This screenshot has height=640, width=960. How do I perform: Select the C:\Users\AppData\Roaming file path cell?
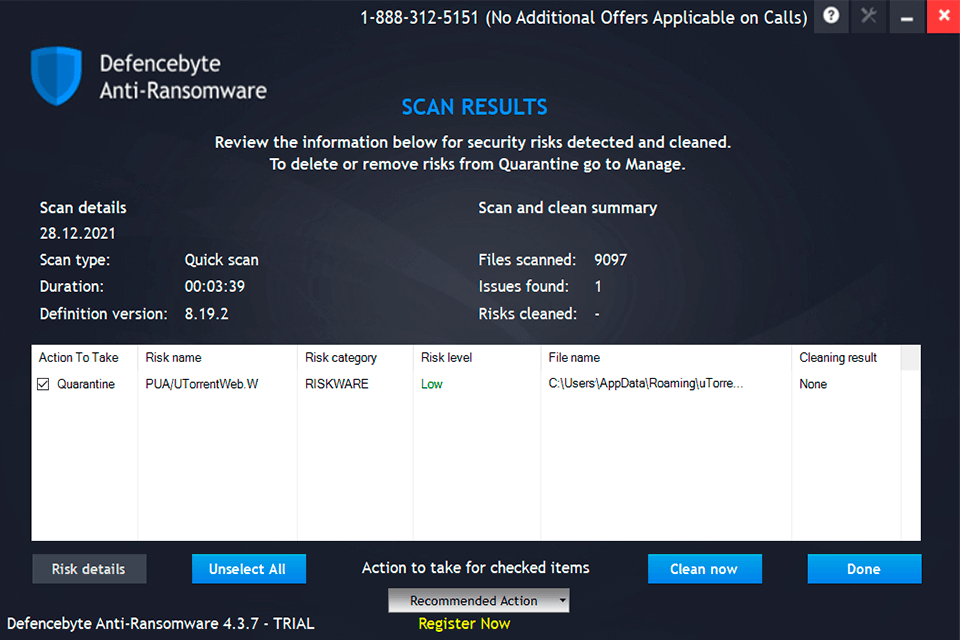(646, 383)
